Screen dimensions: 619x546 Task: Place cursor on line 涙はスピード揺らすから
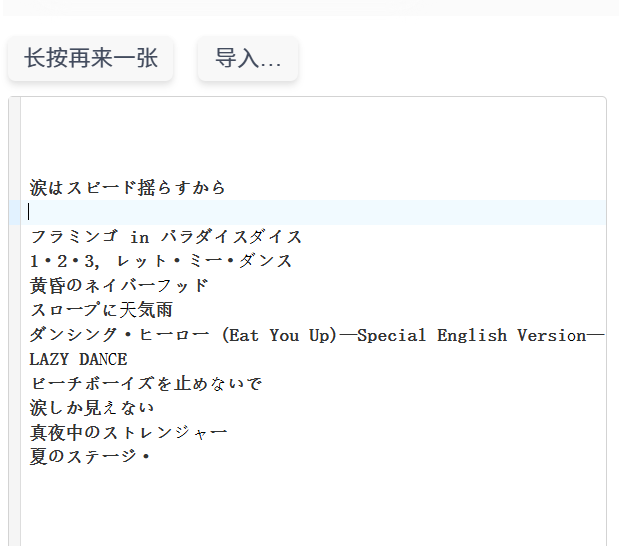click(x=128, y=188)
